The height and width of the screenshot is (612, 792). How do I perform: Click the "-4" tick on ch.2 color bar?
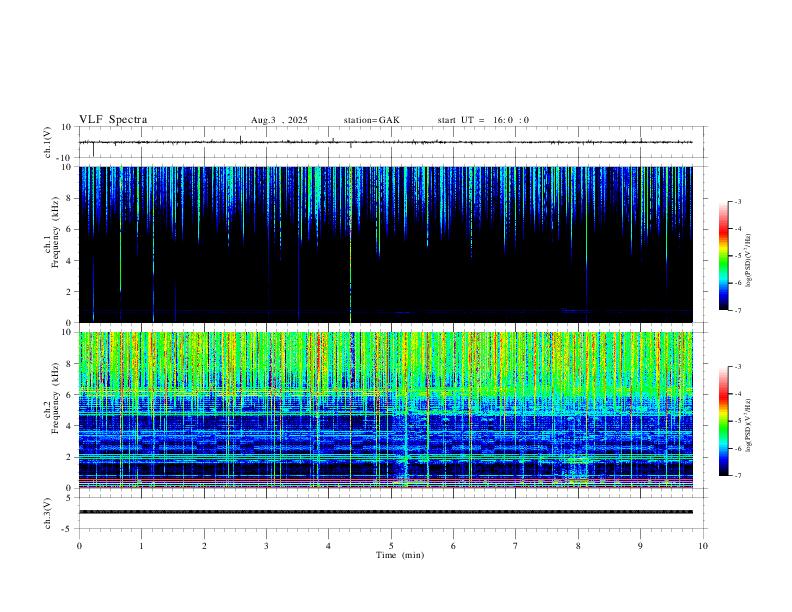click(x=737, y=394)
